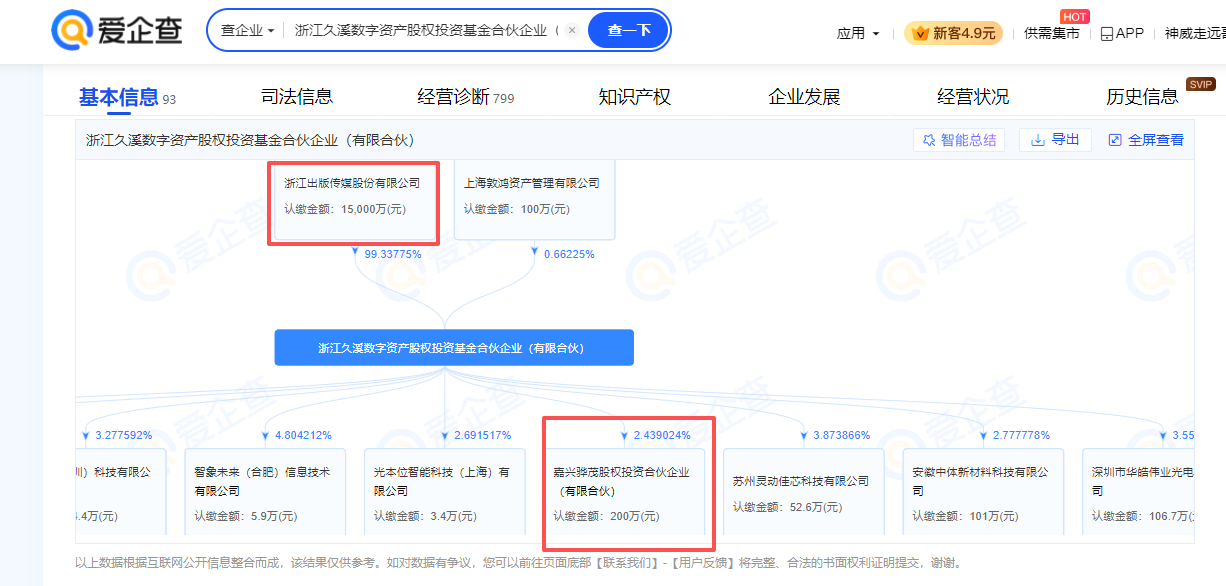This screenshot has width=1226, height=586.
Task: Click the 全屏查看 fullscreen button
Action: [1146, 140]
